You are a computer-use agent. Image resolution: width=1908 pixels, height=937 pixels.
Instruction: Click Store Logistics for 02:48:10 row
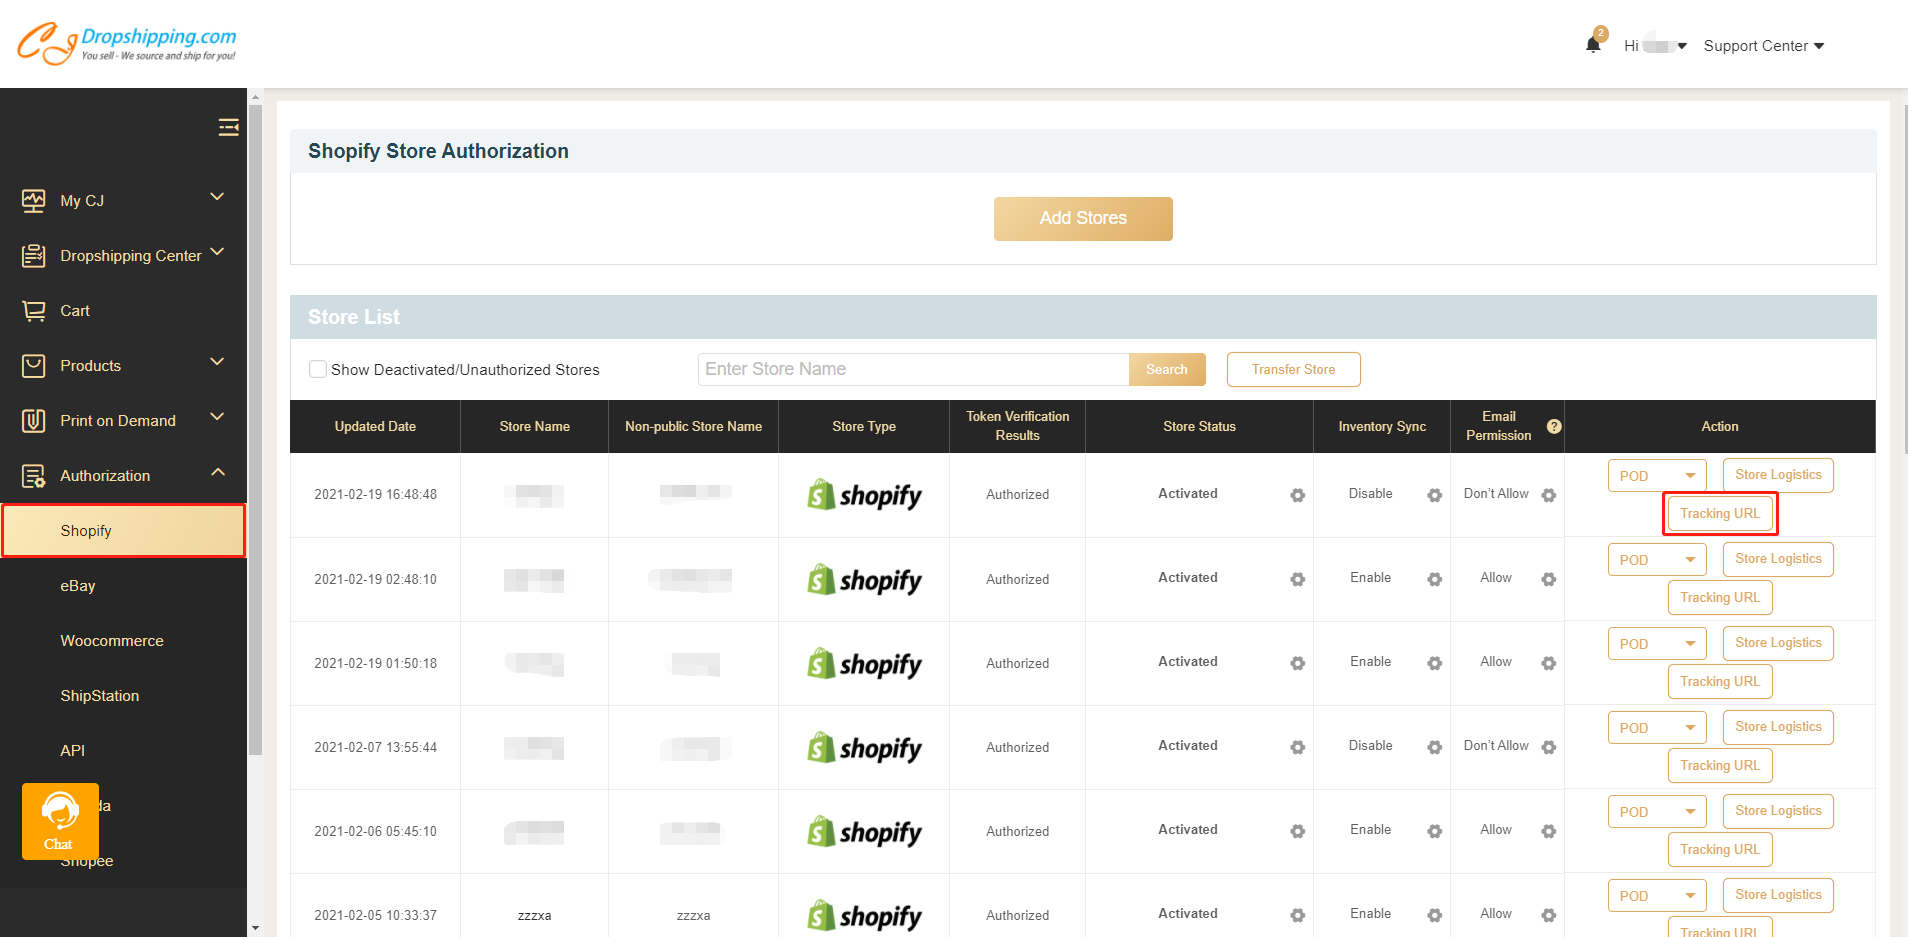[1778, 559]
